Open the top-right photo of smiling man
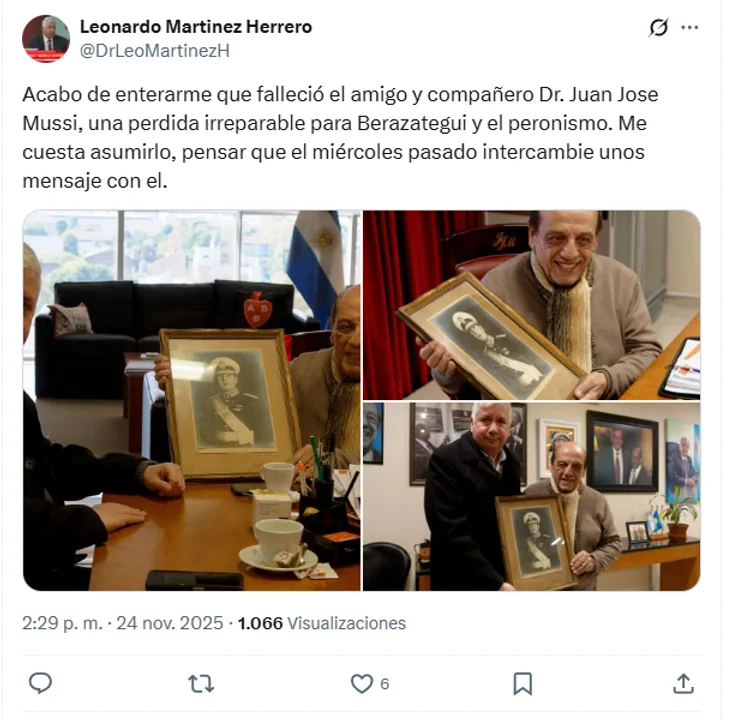Image resolution: width=734 pixels, height=720 pixels. point(532,305)
